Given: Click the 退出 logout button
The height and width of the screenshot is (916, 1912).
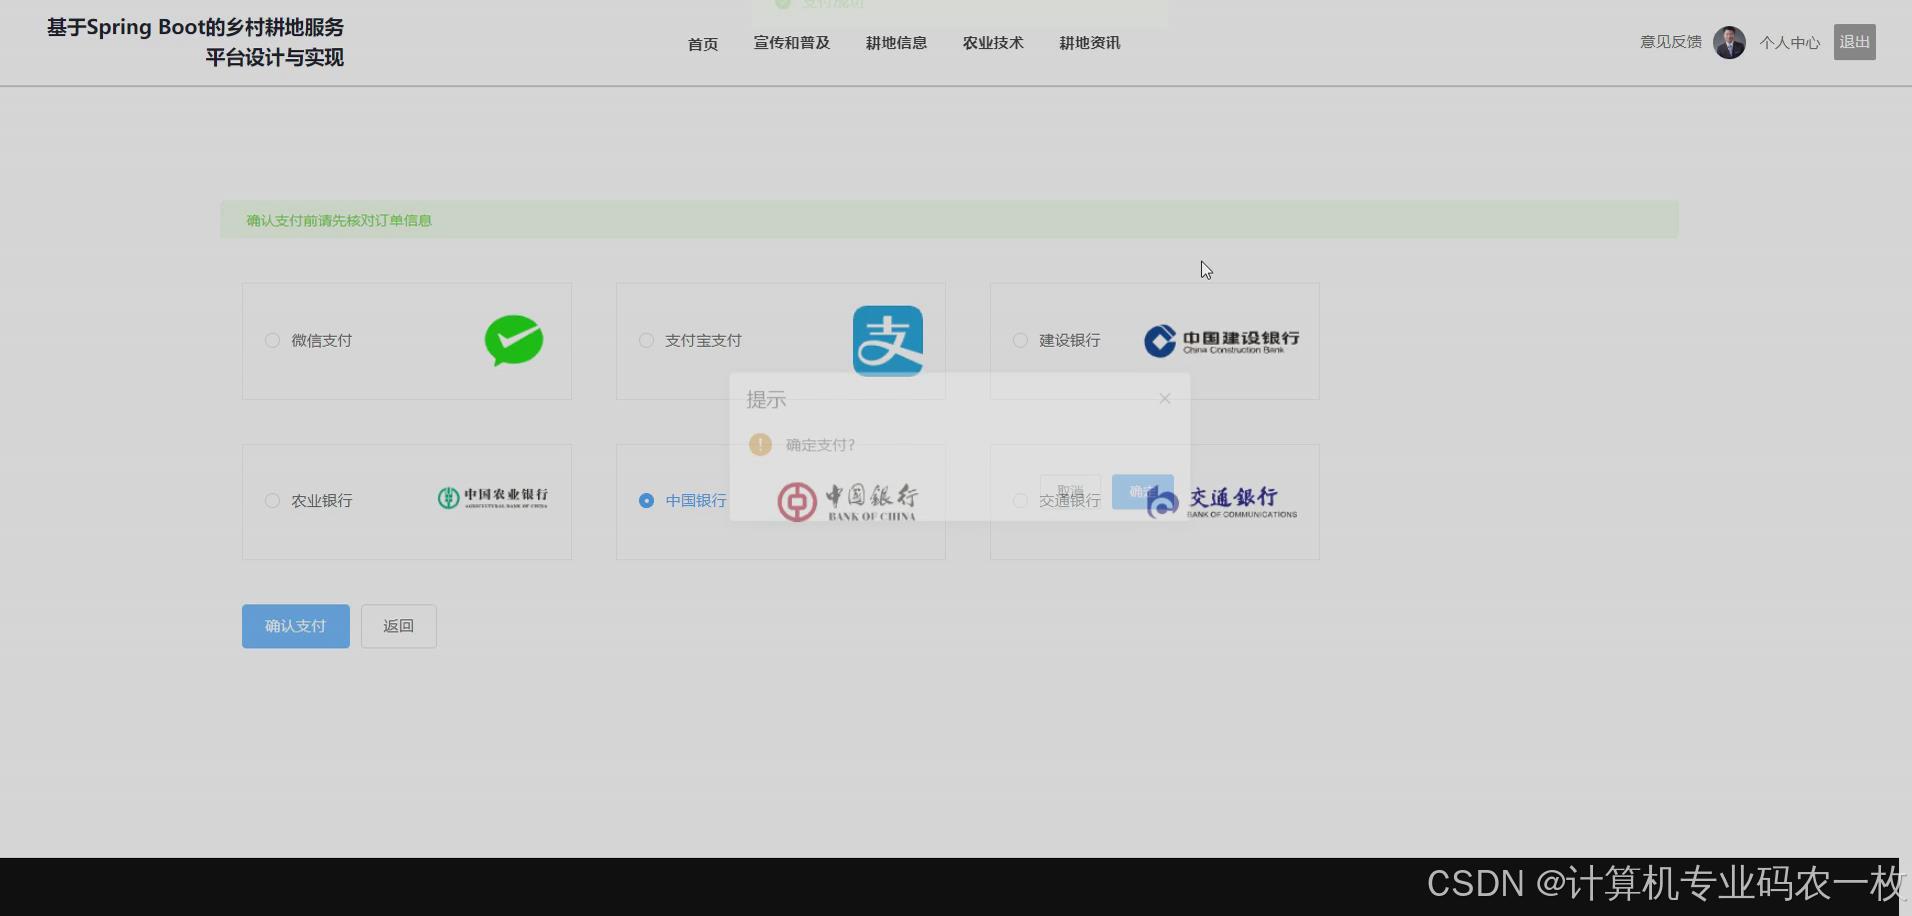Looking at the screenshot, I should pyautogui.click(x=1855, y=42).
